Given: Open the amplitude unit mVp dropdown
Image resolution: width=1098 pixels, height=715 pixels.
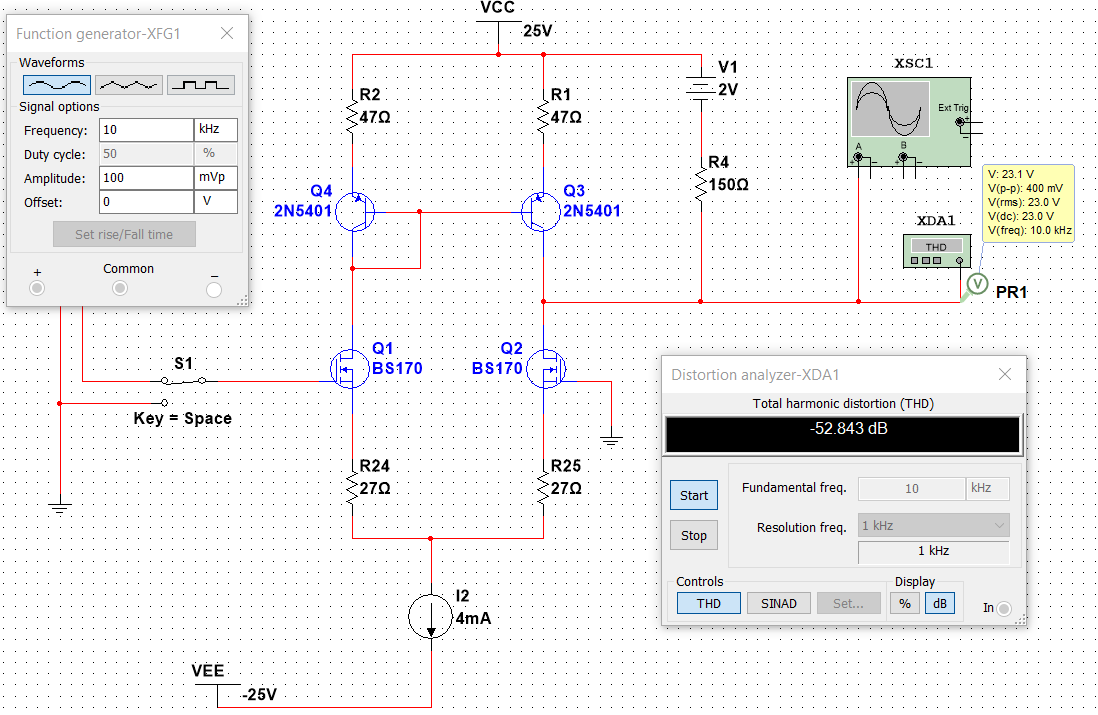Looking at the screenshot, I should 216,178.
